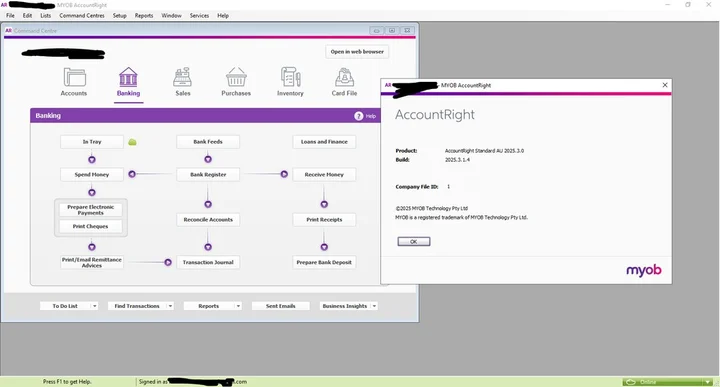Screen dimensions: 720x387
Task: Open the Accounts command centre icon
Action: (x=74, y=77)
